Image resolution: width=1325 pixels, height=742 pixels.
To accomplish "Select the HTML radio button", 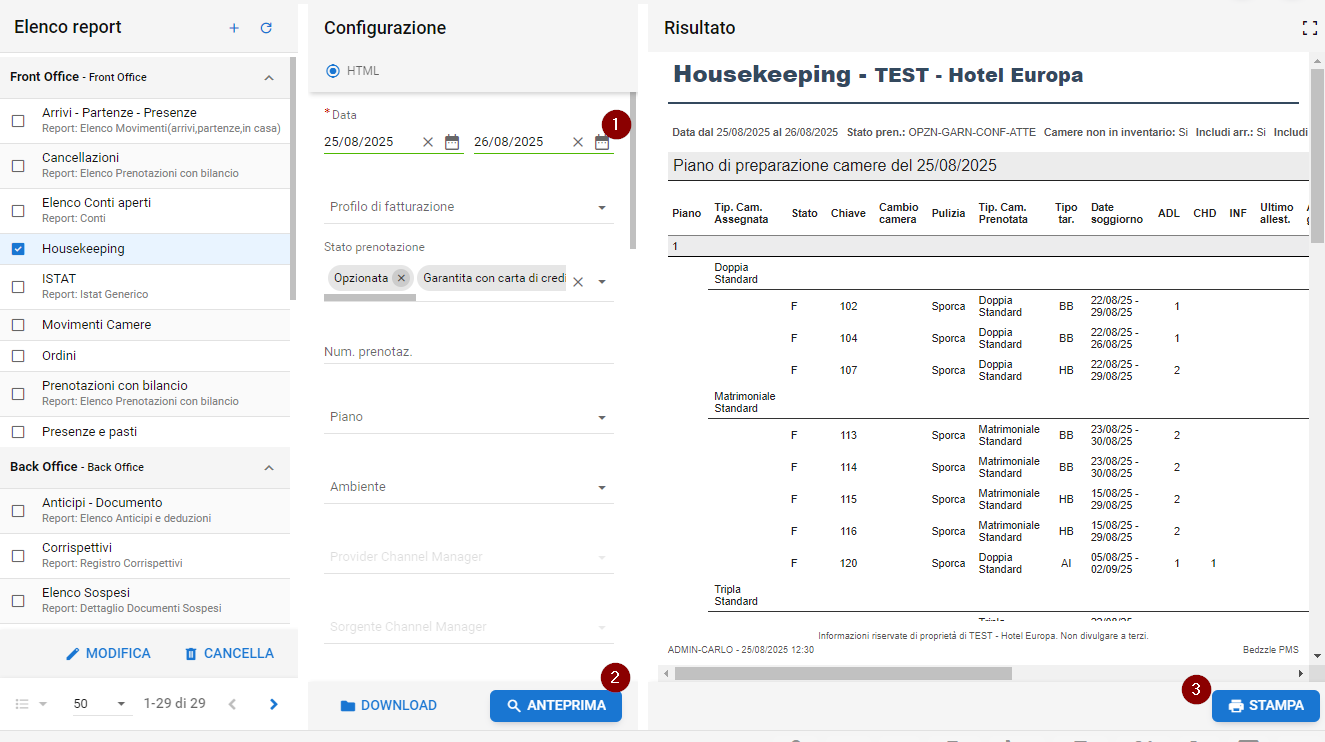I will pyautogui.click(x=333, y=71).
